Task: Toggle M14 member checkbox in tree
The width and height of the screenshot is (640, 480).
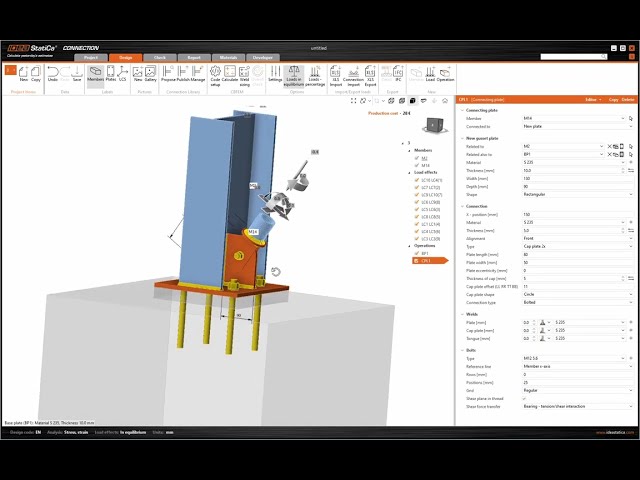Action: click(x=417, y=165)
